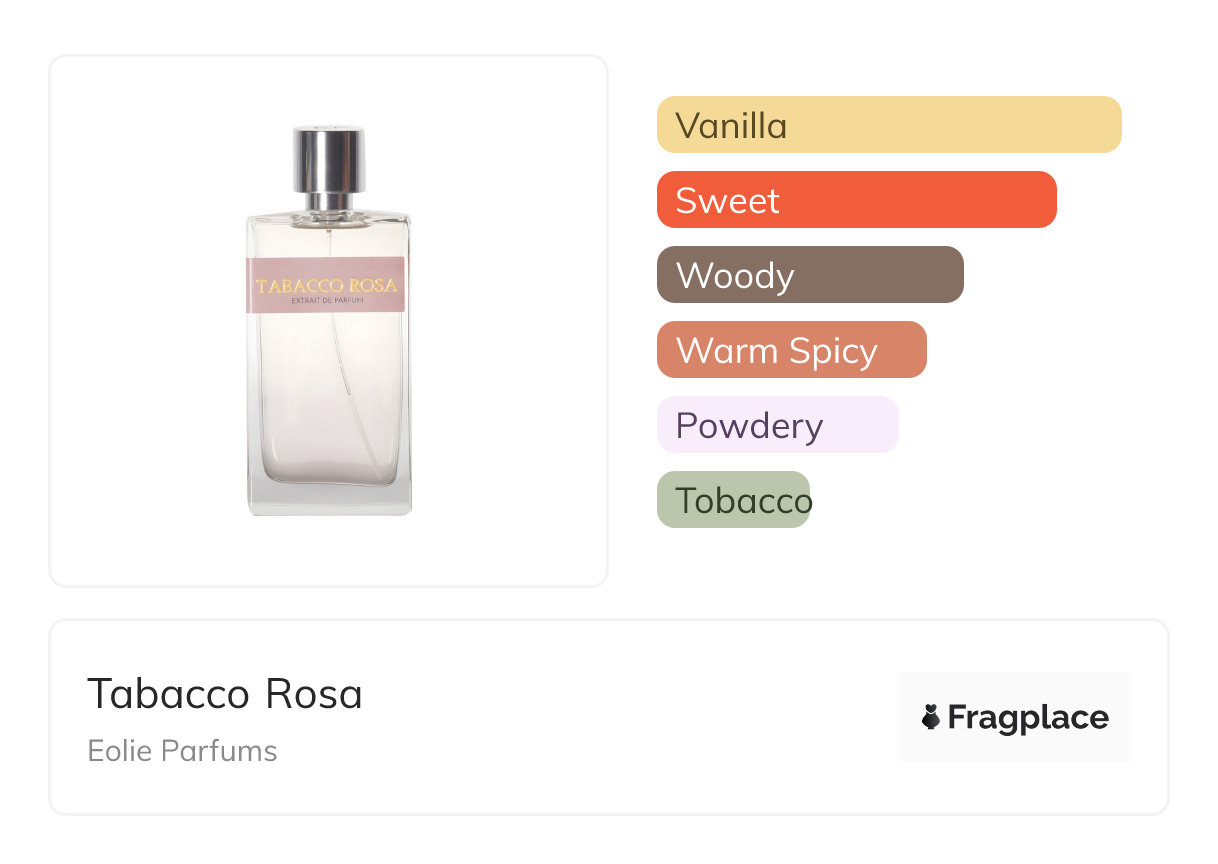Click the thick glass base of bottle

coord(328,498)
